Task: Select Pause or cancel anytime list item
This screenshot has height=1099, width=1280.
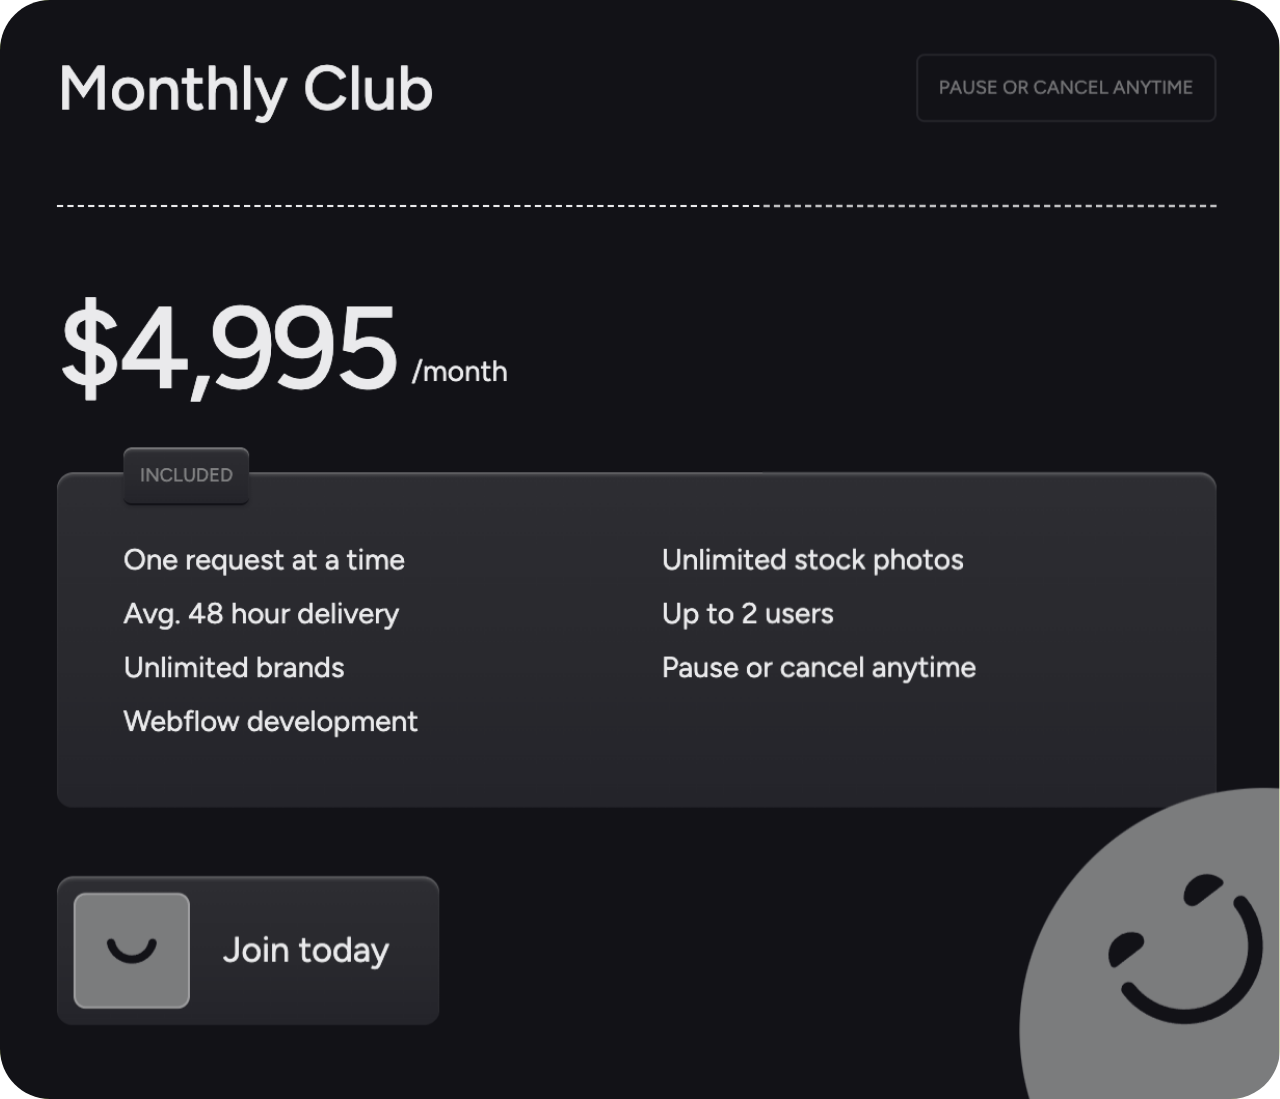Action: click(819, 668)
